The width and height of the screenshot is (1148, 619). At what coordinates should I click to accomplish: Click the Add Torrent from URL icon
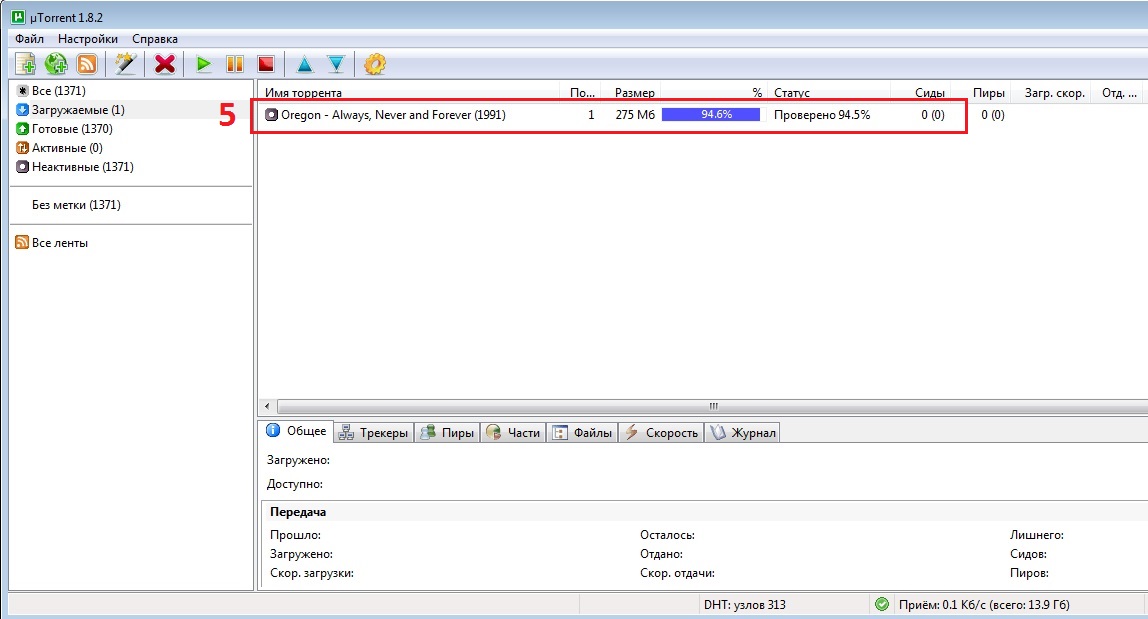click(56, 64)
